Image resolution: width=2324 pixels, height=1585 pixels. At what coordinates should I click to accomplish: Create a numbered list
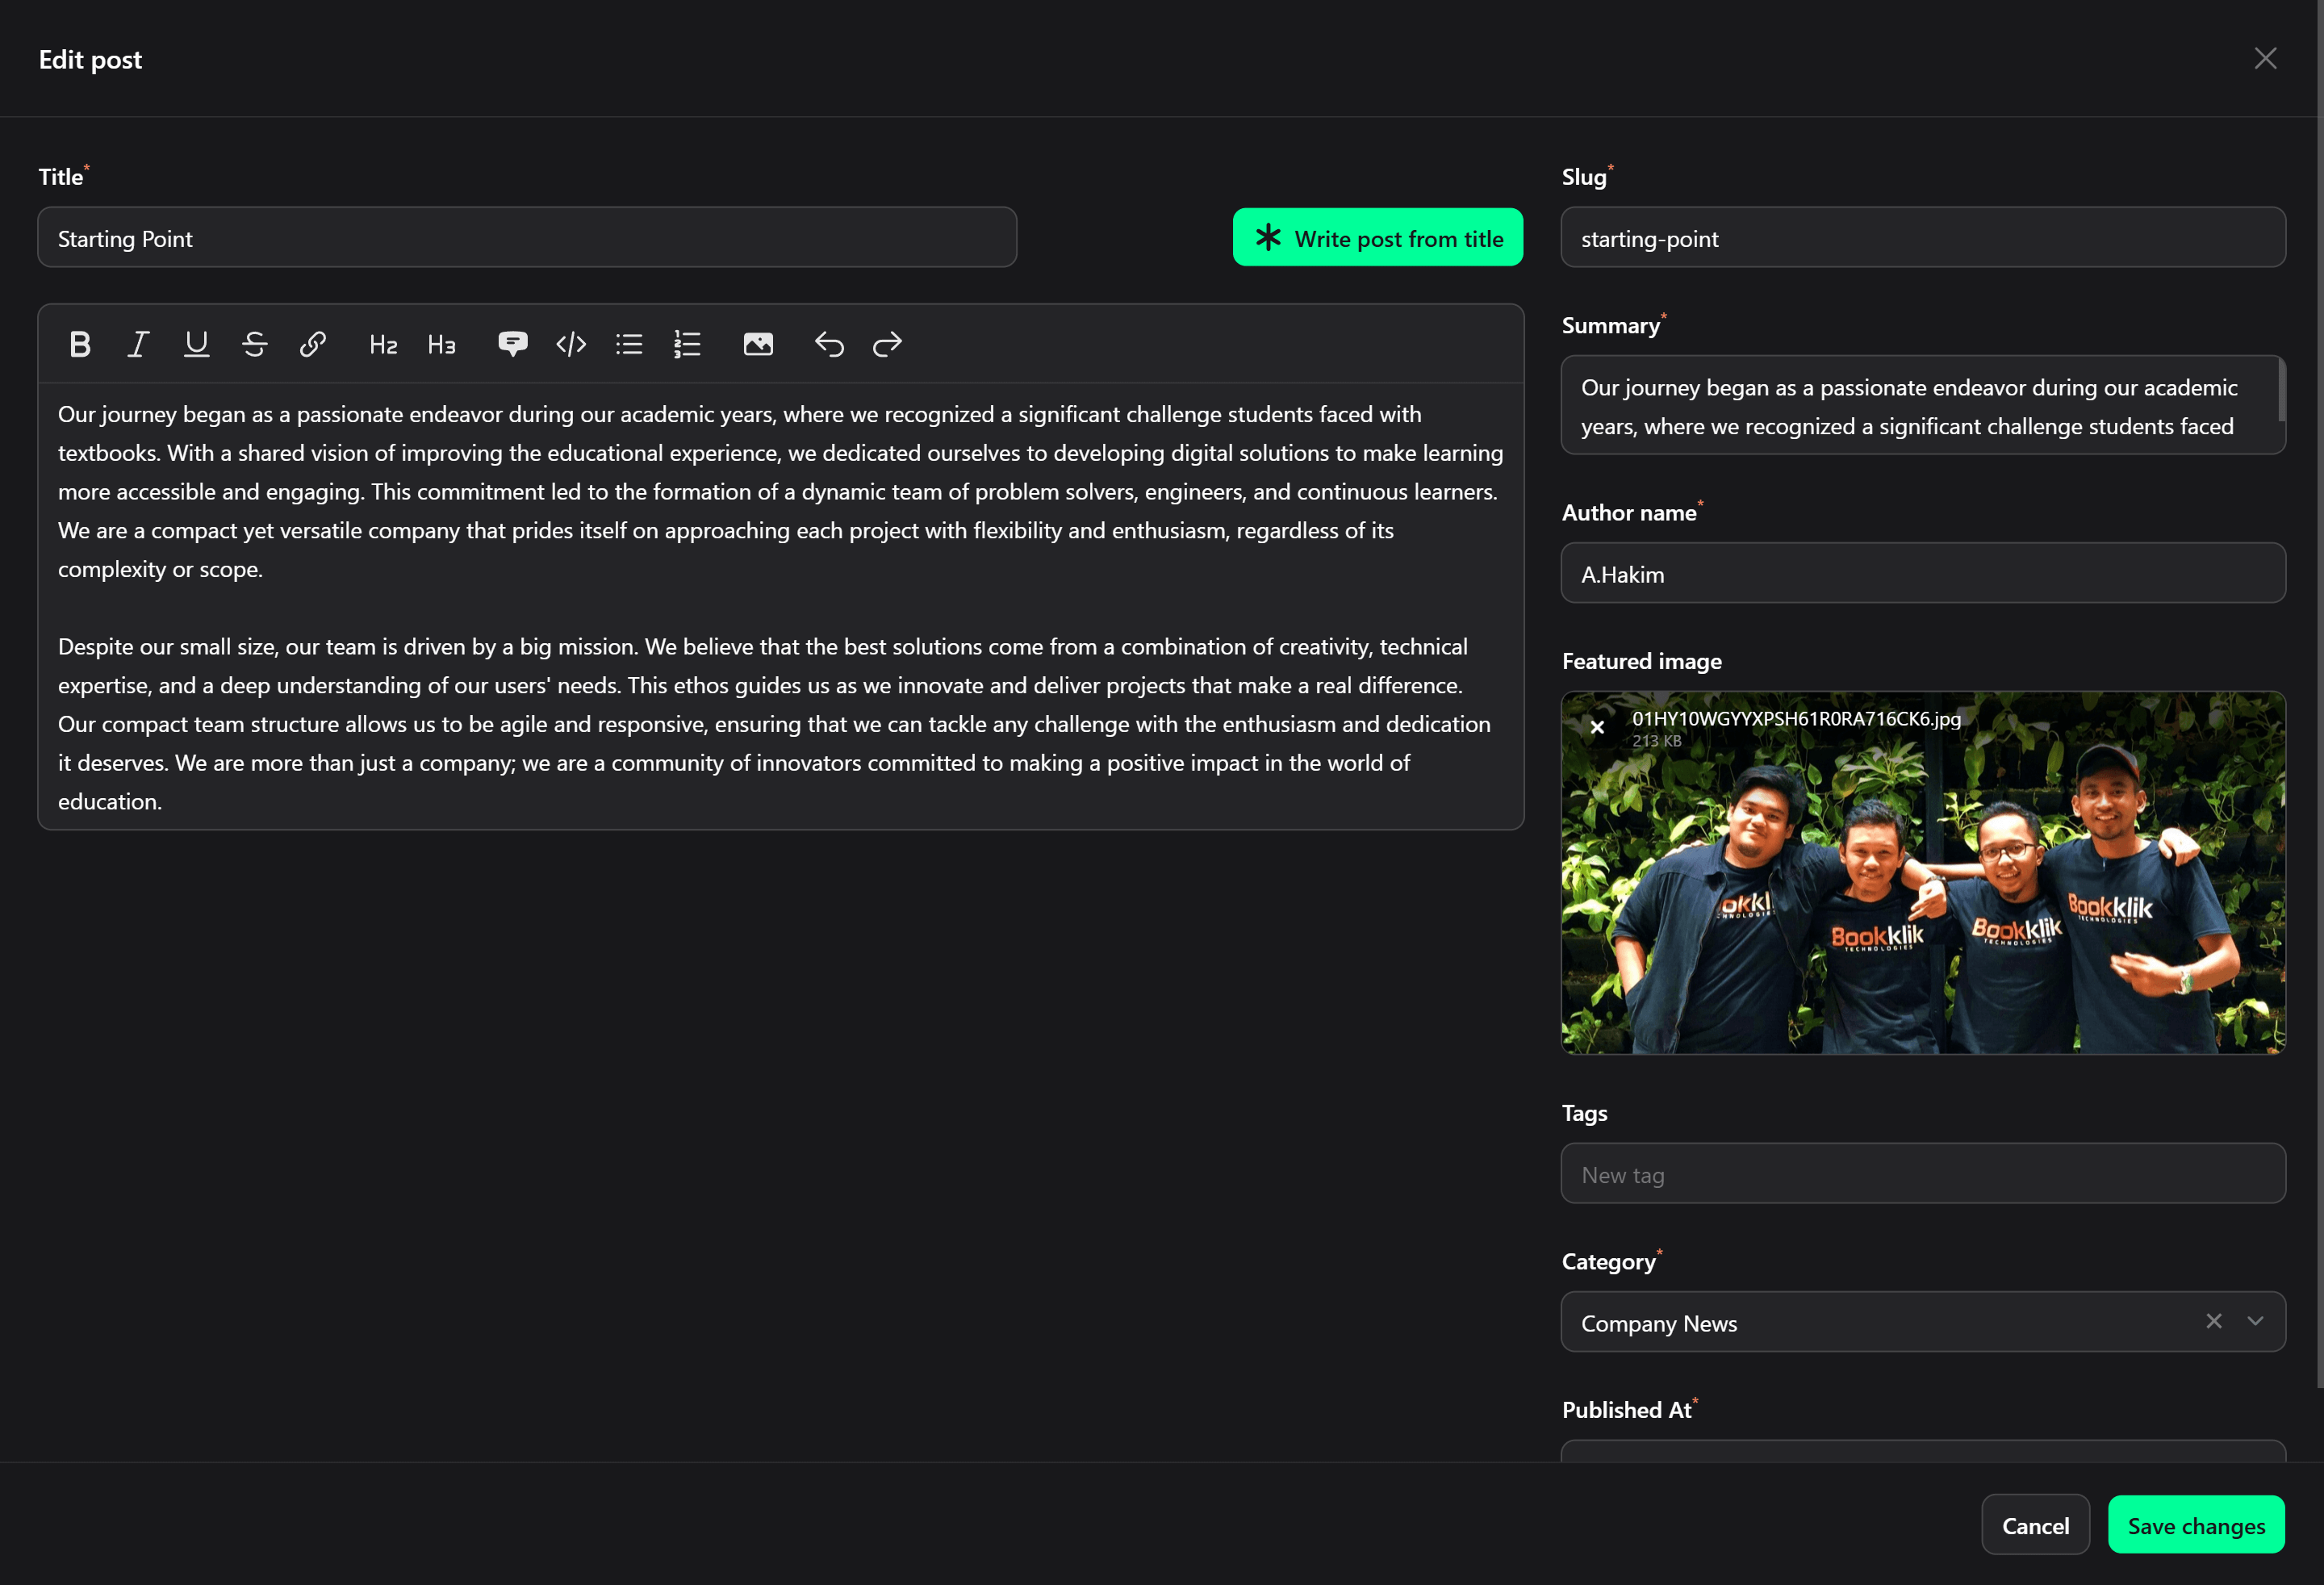coord(687,345)
